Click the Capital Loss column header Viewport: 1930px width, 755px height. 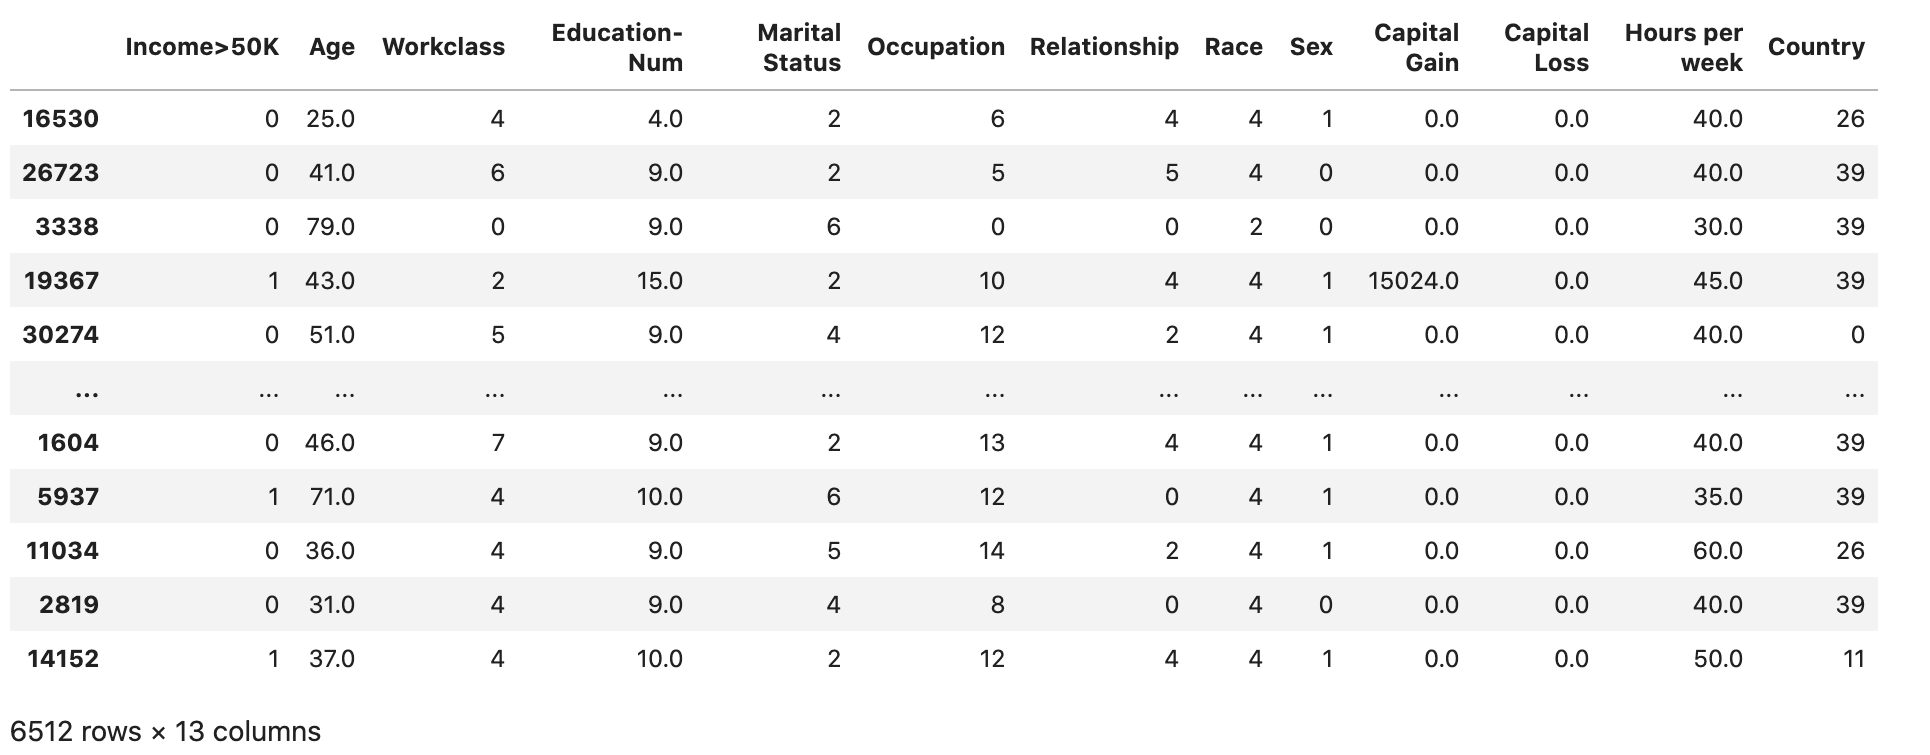tap(1546, 47)
